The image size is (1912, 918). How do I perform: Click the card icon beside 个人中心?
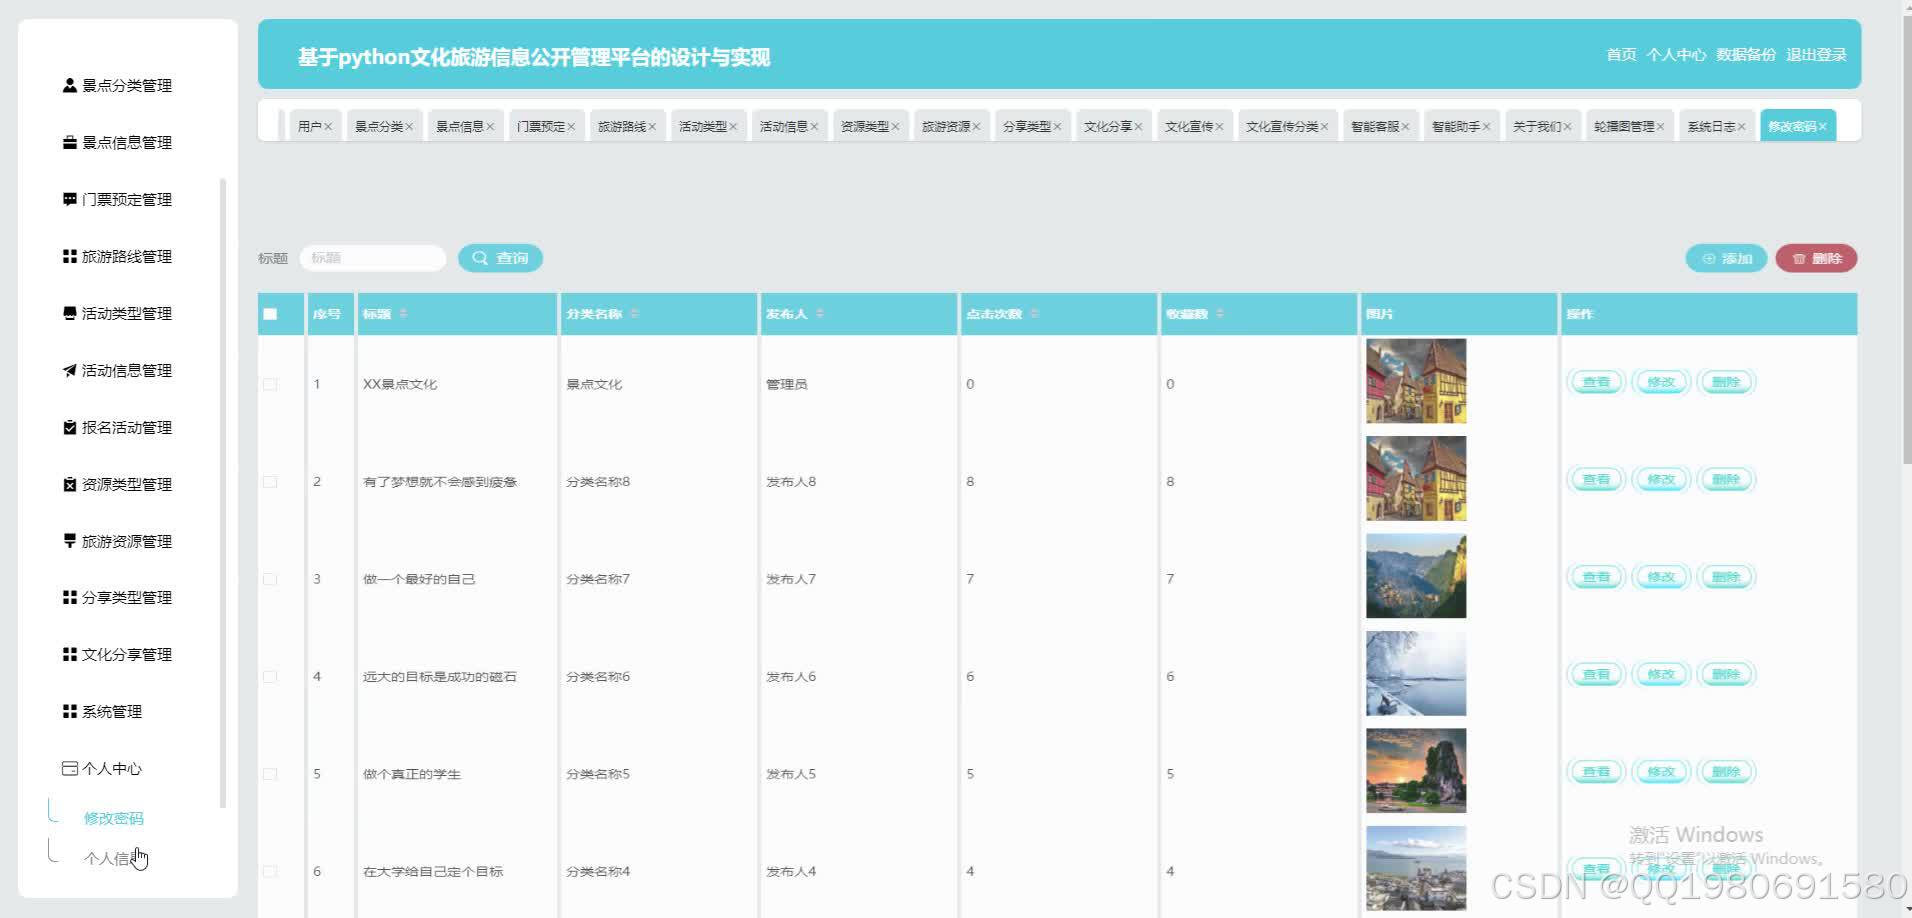70,769
